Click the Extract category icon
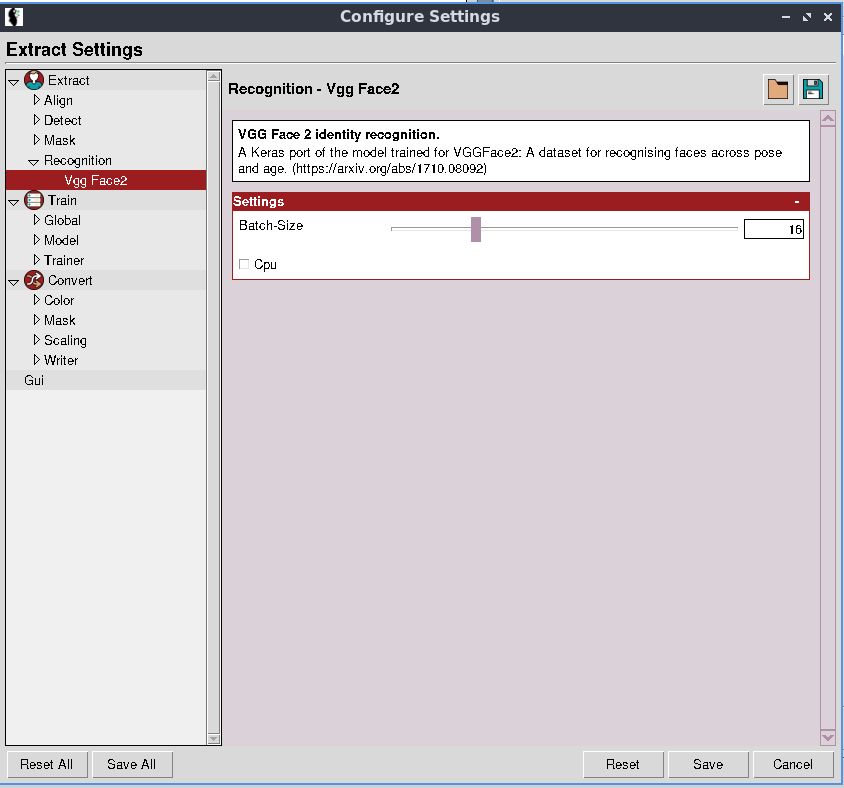 tap(34, 80)
